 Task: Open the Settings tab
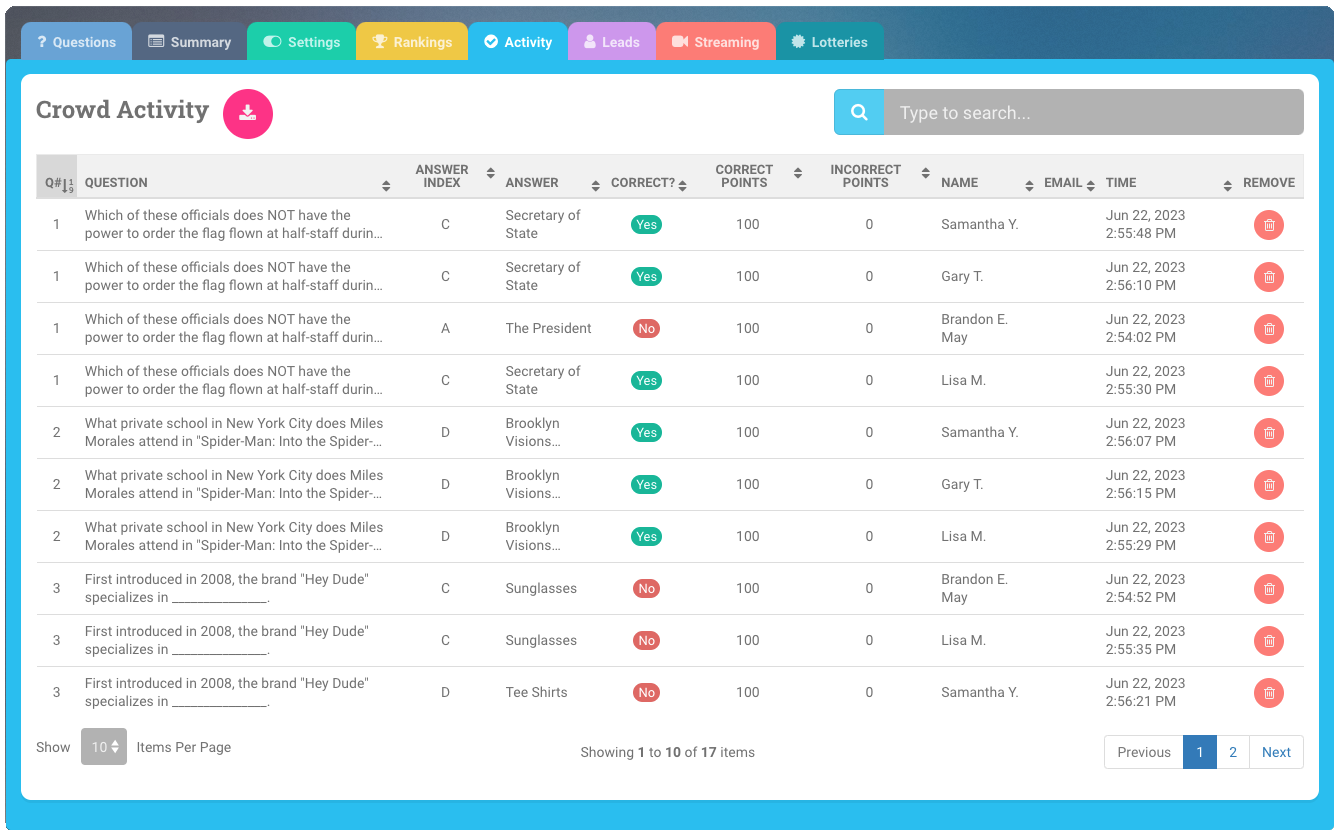pyautogui.click(x=302, y=42)
